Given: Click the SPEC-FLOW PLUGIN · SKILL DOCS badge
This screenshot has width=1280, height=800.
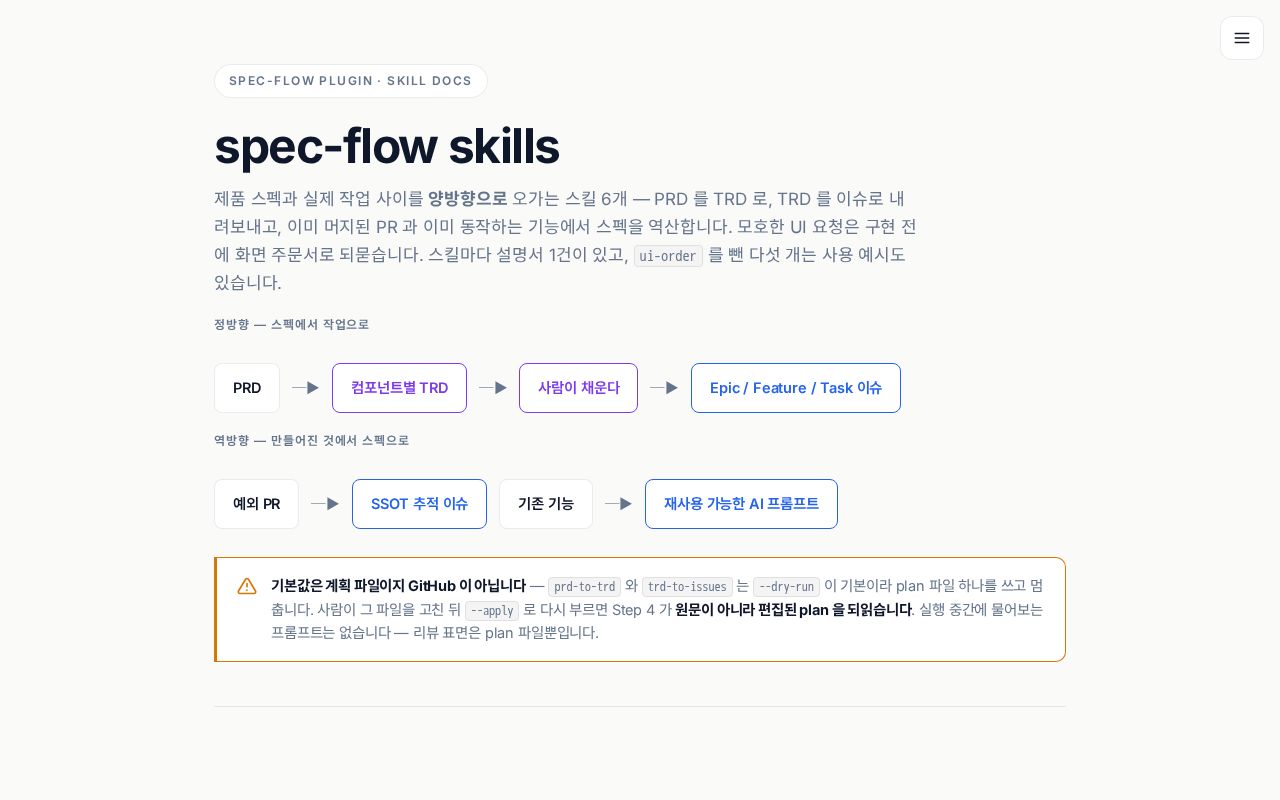Looking at the screenshot, I should (351, 81).
